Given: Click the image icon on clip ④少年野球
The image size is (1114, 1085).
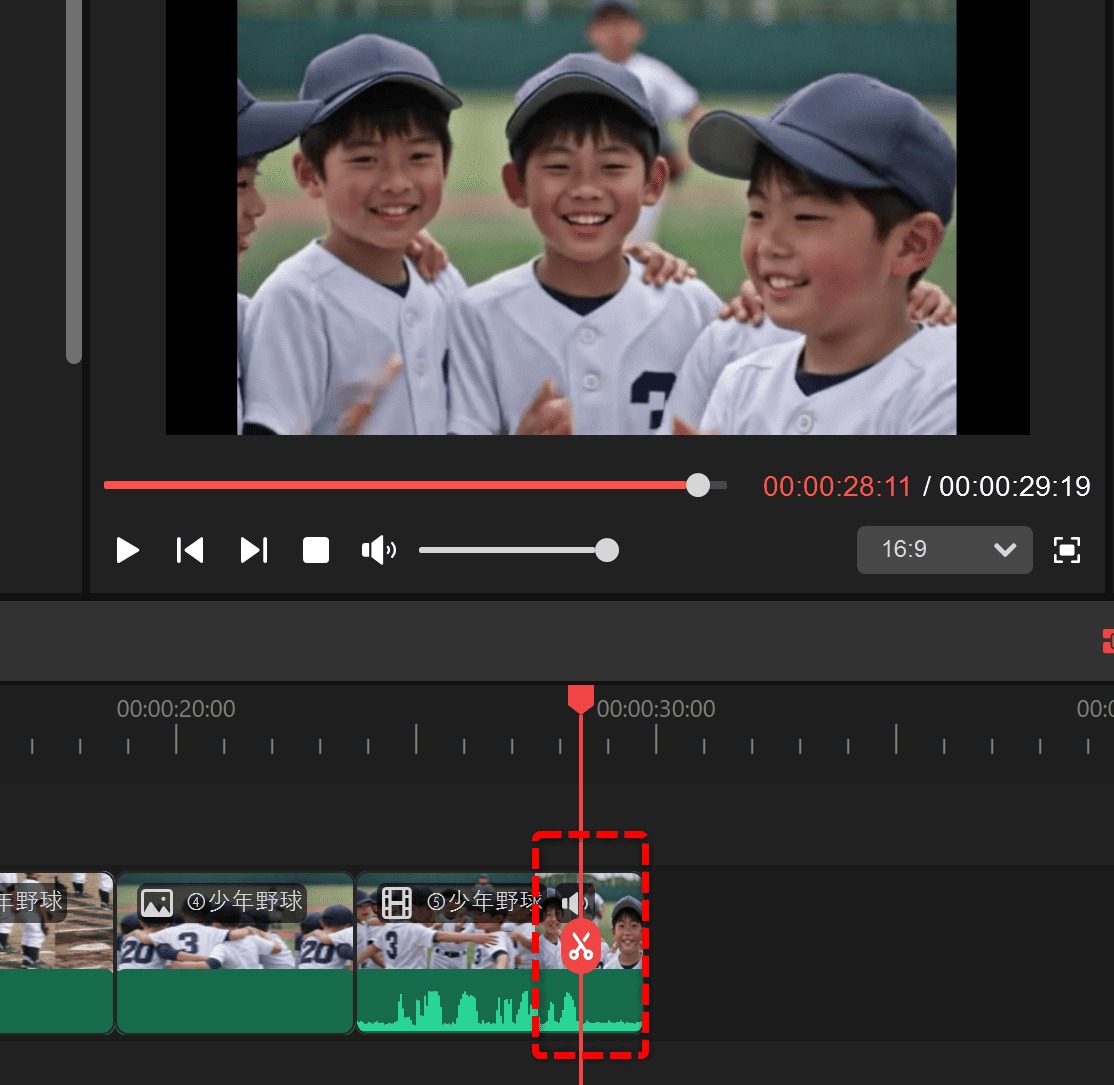Looking at the screenshot, I should 157,903.
